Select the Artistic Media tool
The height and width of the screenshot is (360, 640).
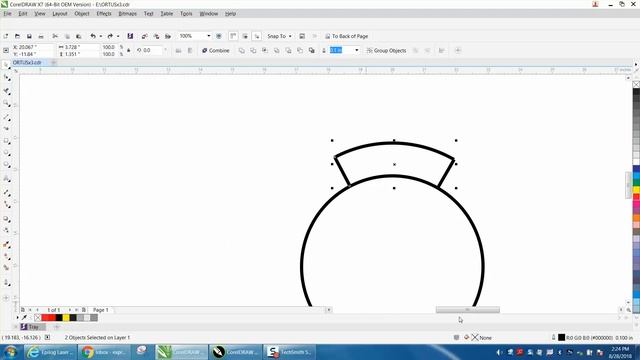tap(7, 129)
